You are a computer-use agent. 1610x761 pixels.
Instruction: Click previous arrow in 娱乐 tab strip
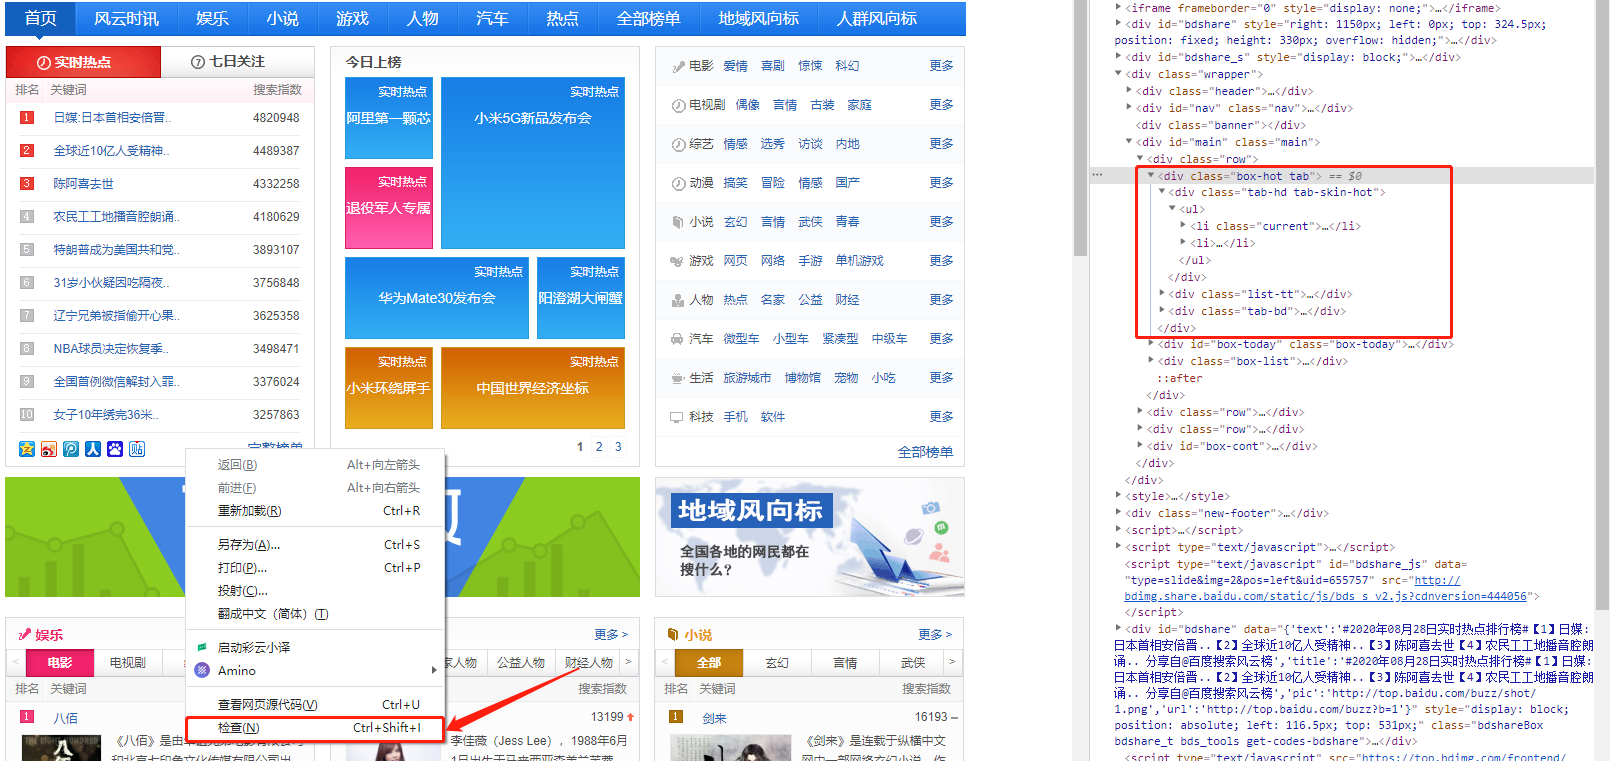[x=15, y=662]
